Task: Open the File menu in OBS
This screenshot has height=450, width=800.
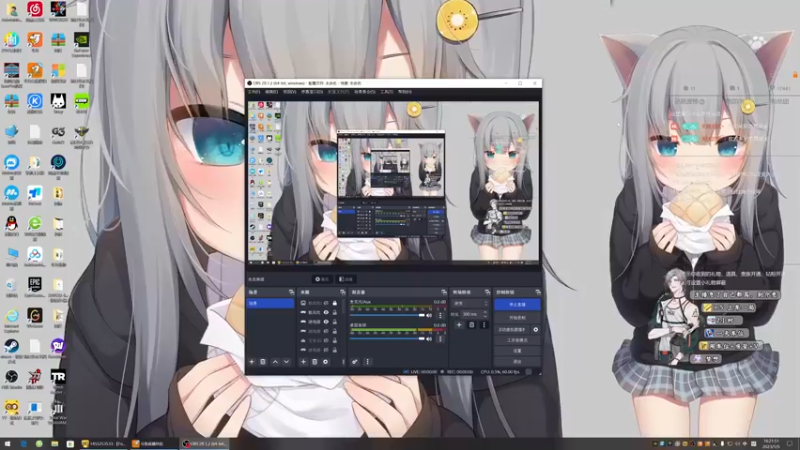Action: (254, 92)
